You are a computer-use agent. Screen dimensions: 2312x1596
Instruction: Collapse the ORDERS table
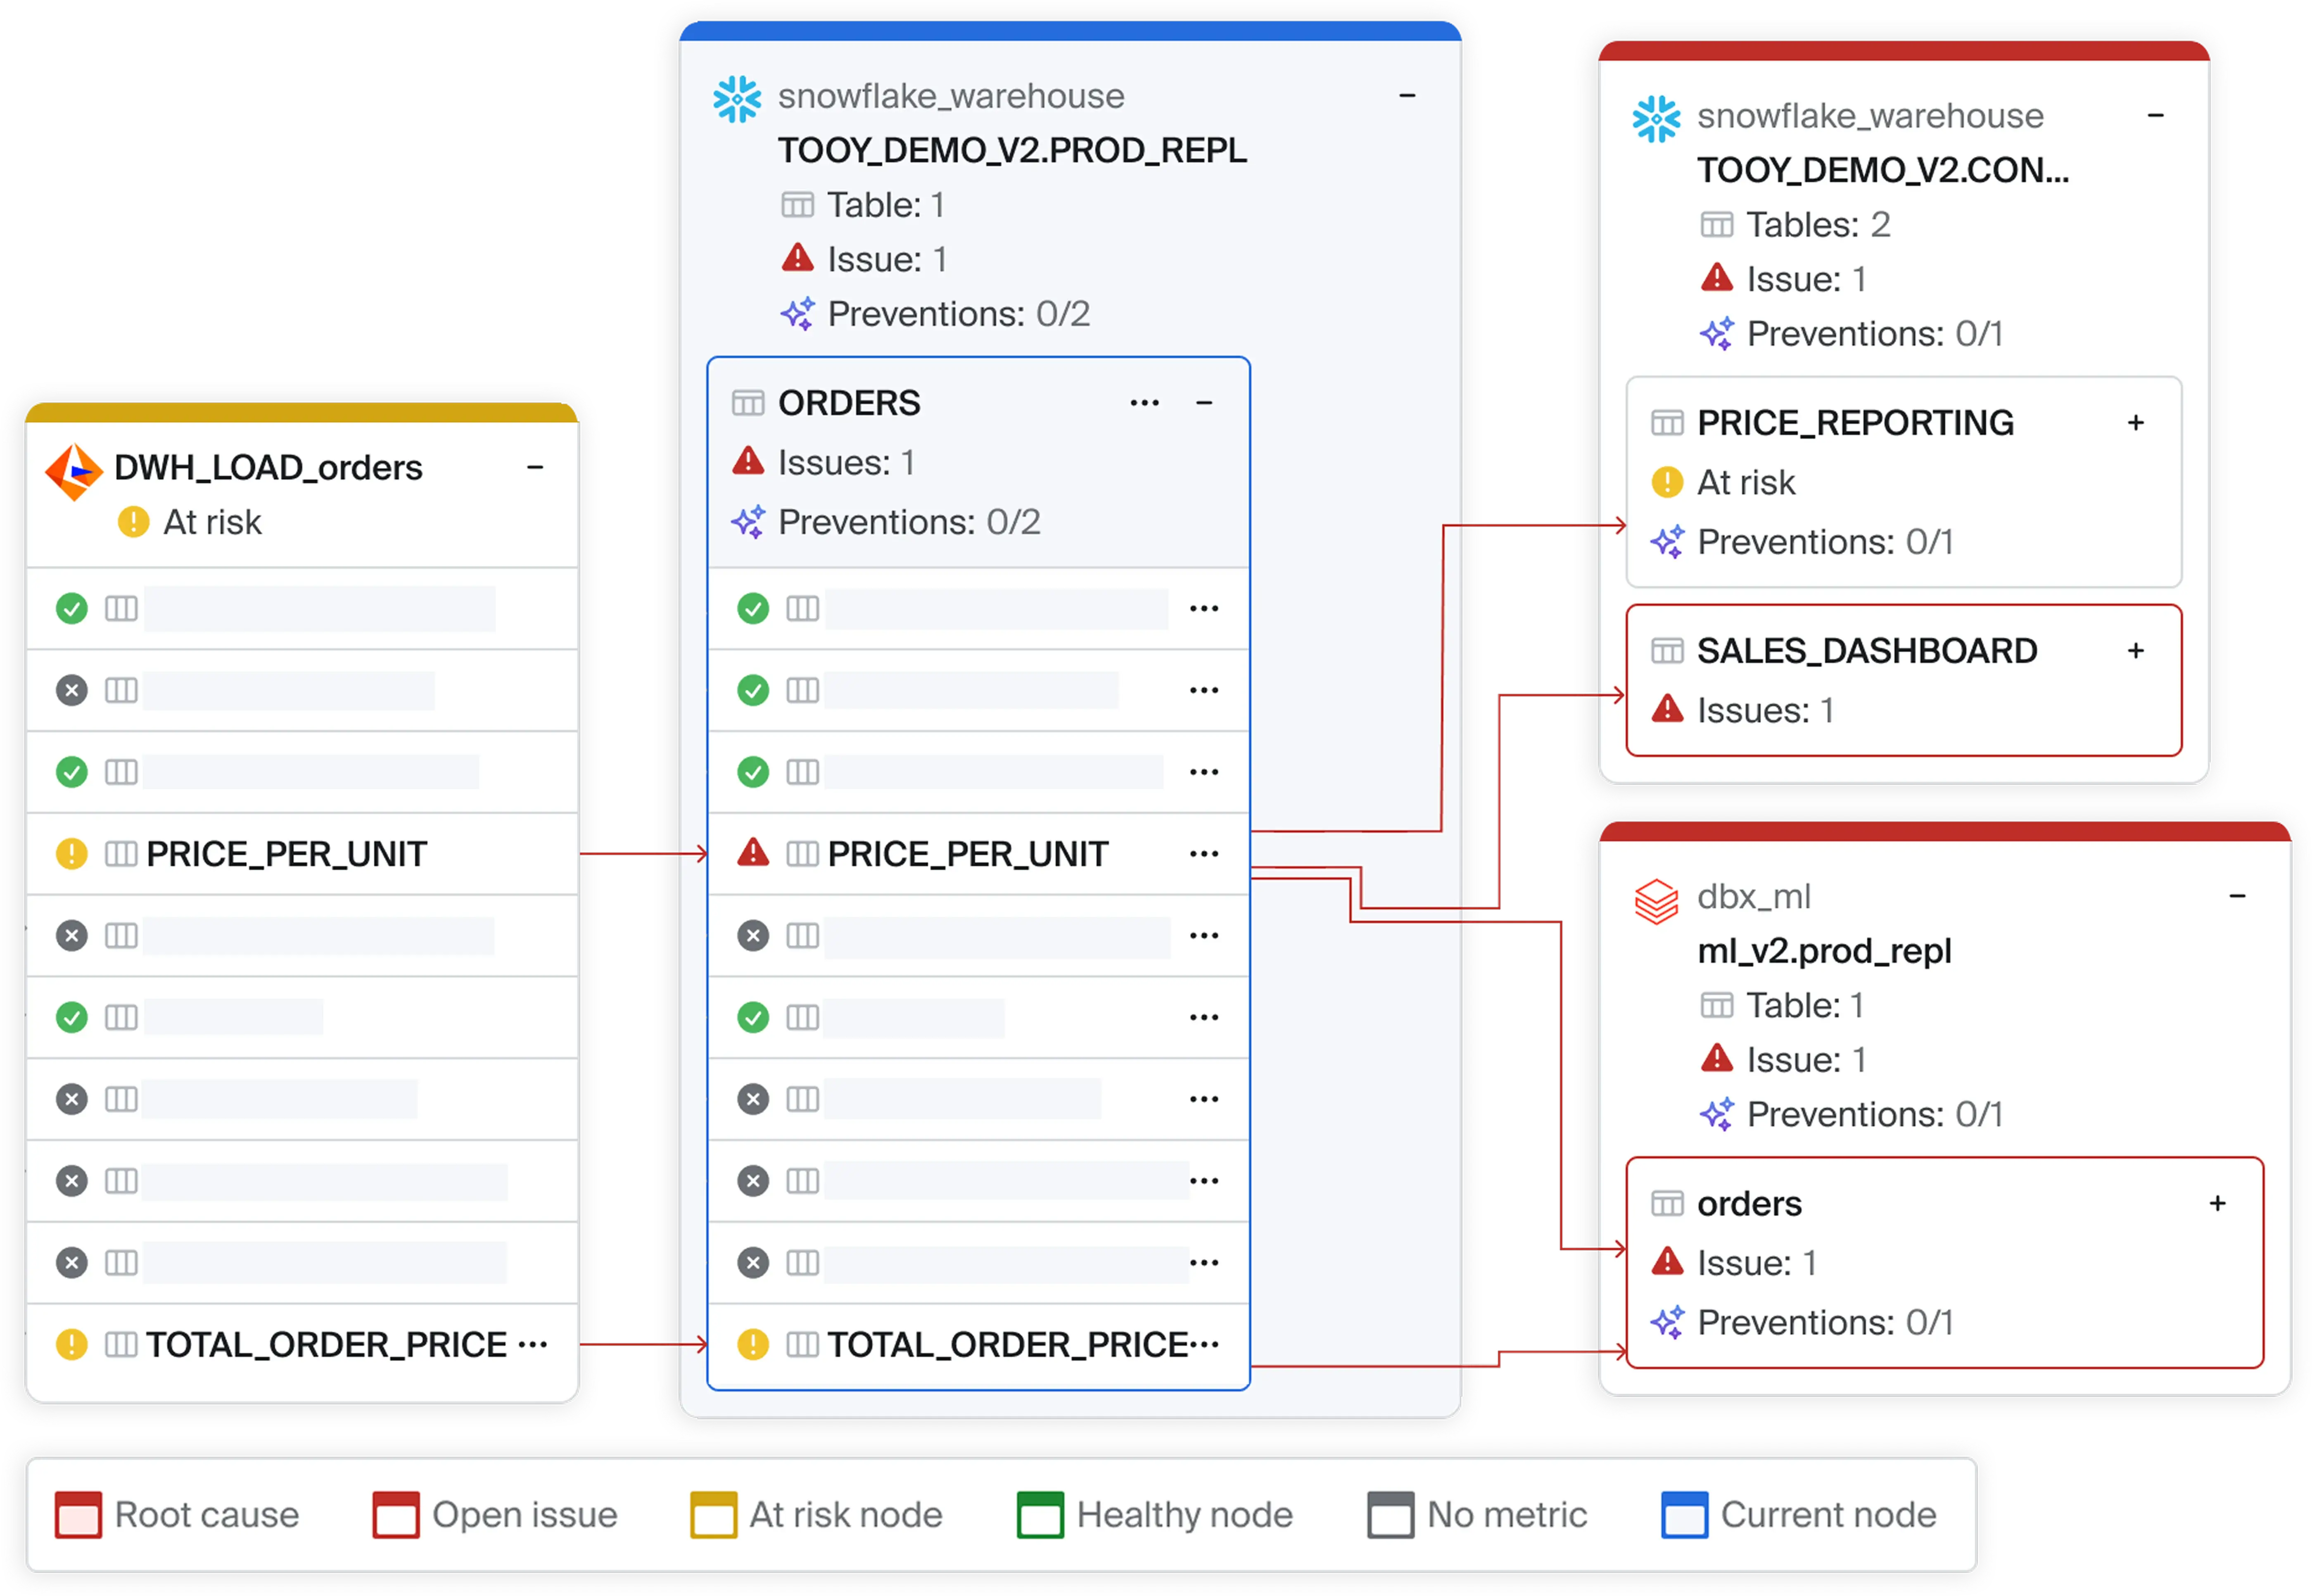pos(1204,403)
